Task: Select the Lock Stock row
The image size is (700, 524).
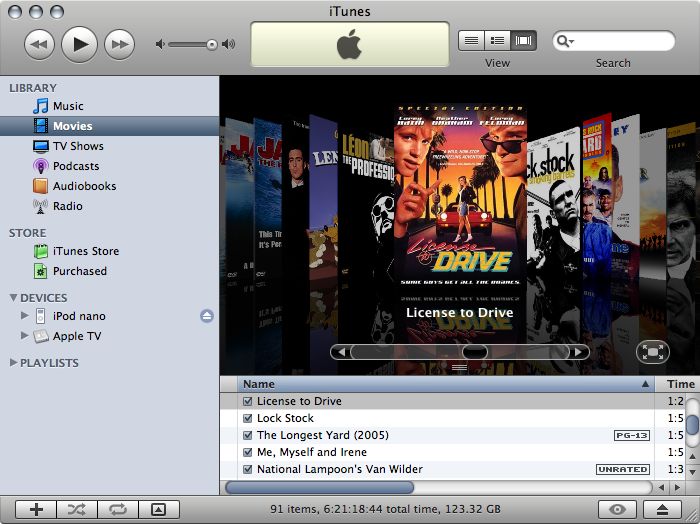Action: 452,418
